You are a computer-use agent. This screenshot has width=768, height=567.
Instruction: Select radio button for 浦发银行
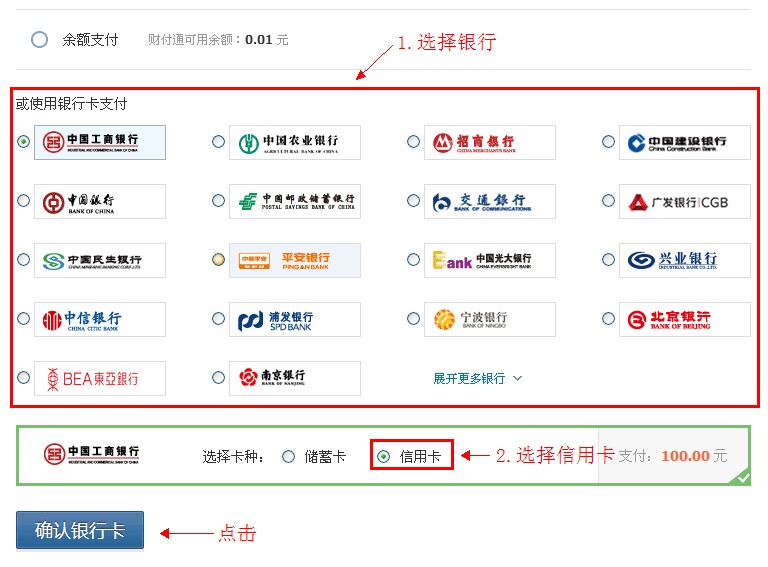(x=218, y=319)
